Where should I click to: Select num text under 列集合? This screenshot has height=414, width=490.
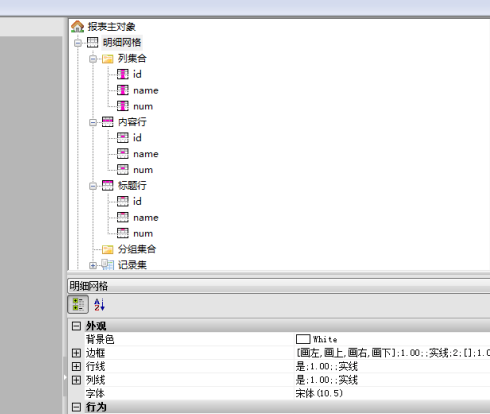point(143,106)
